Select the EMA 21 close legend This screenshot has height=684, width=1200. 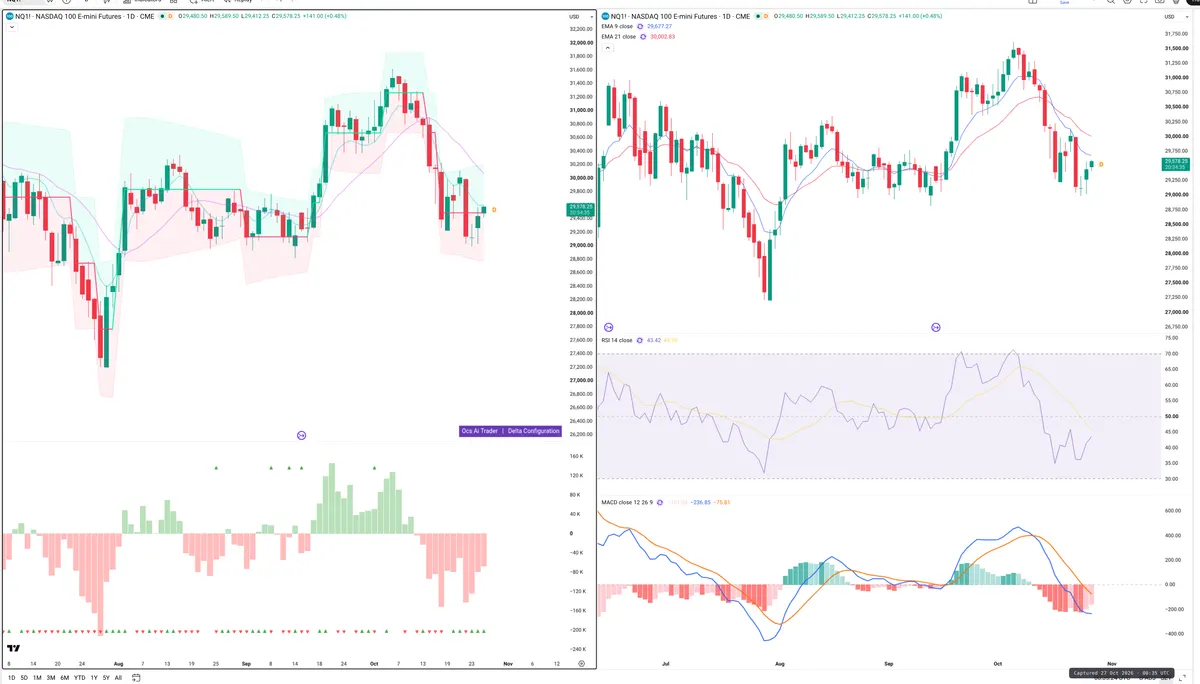(x=618, y=36)
